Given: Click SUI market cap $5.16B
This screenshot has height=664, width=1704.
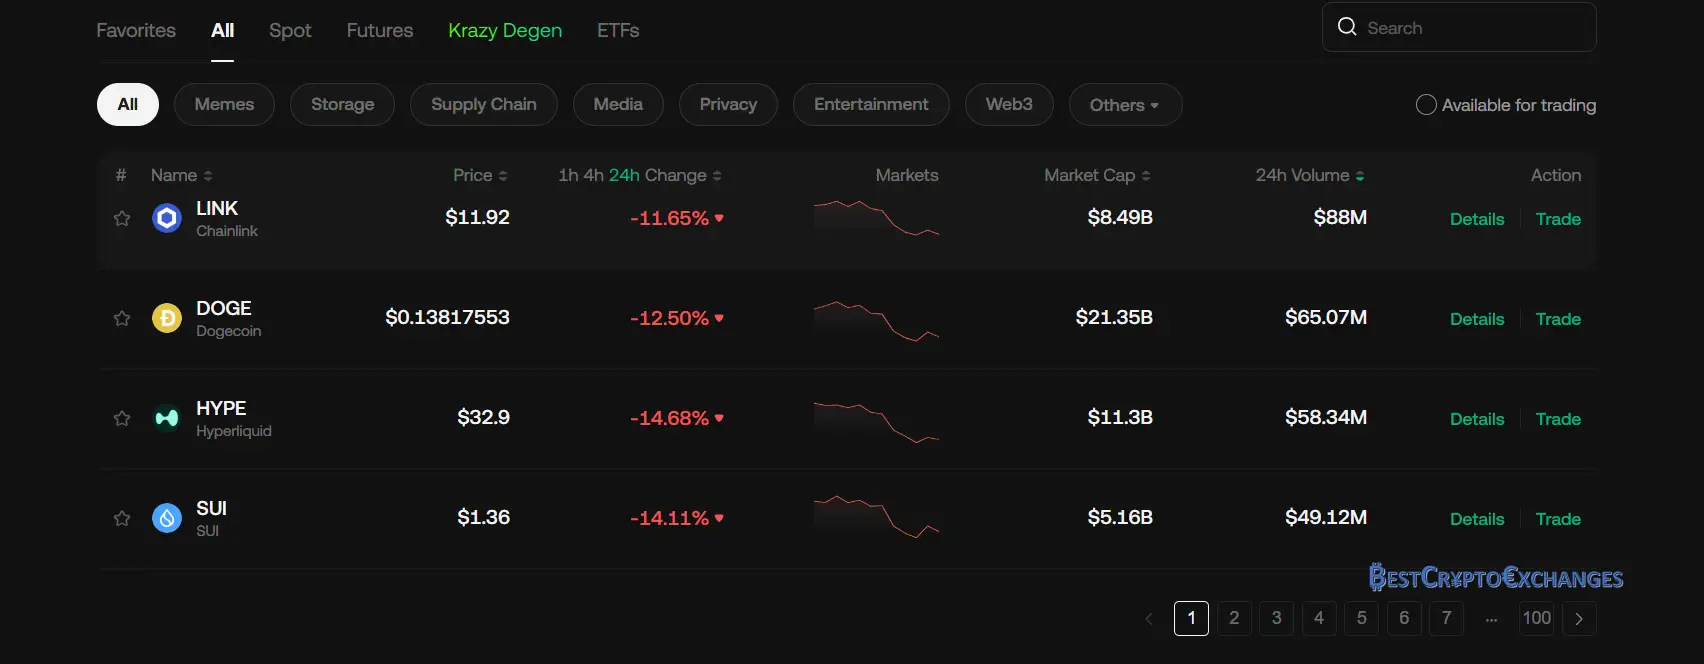Looking at the screenshot, I should (x=1120, y=517).
